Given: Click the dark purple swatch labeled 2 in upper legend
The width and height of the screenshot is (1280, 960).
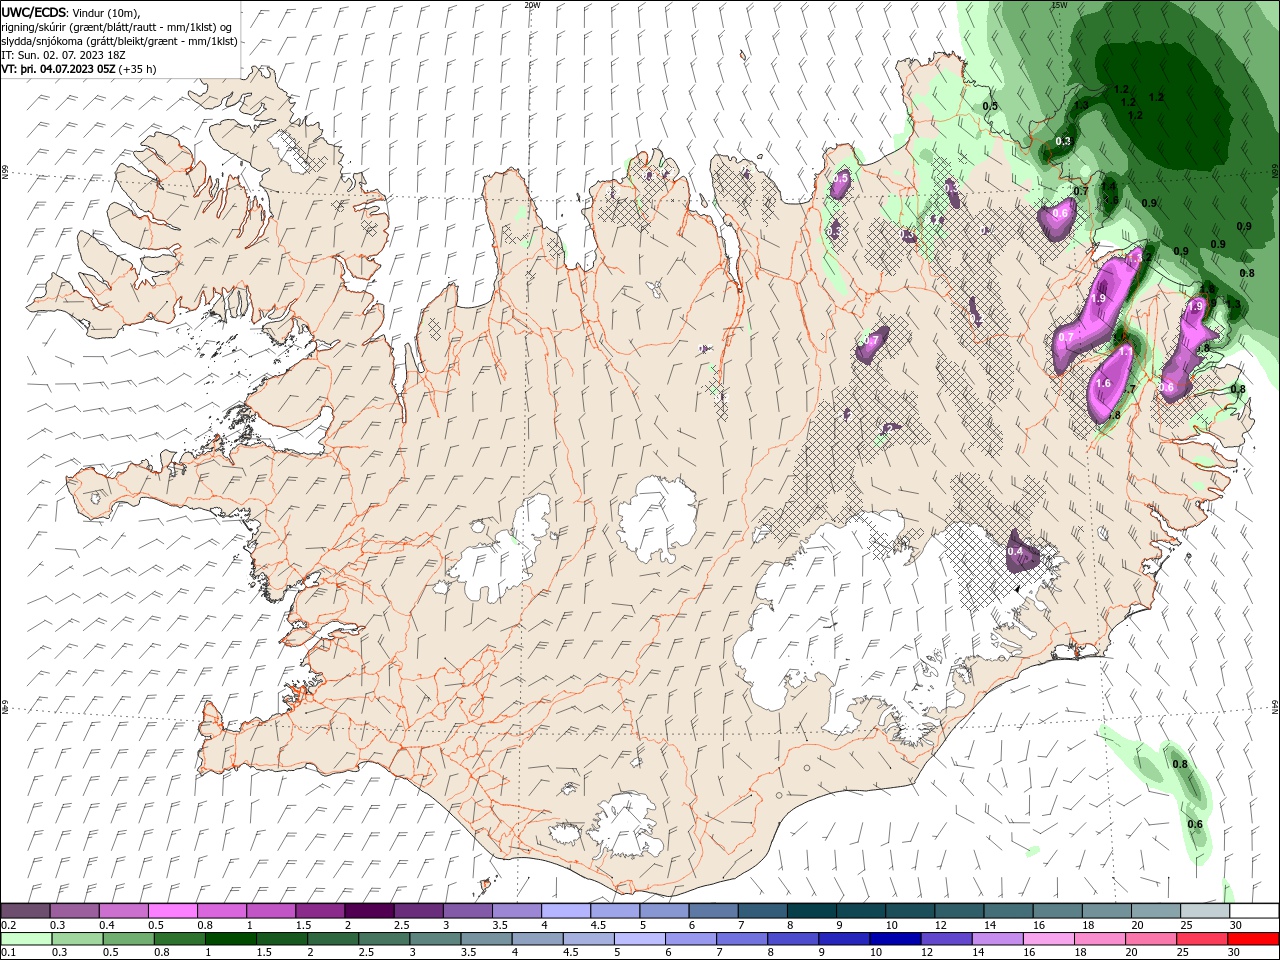Looking at the screenshot, I should (x=369, y=911).
